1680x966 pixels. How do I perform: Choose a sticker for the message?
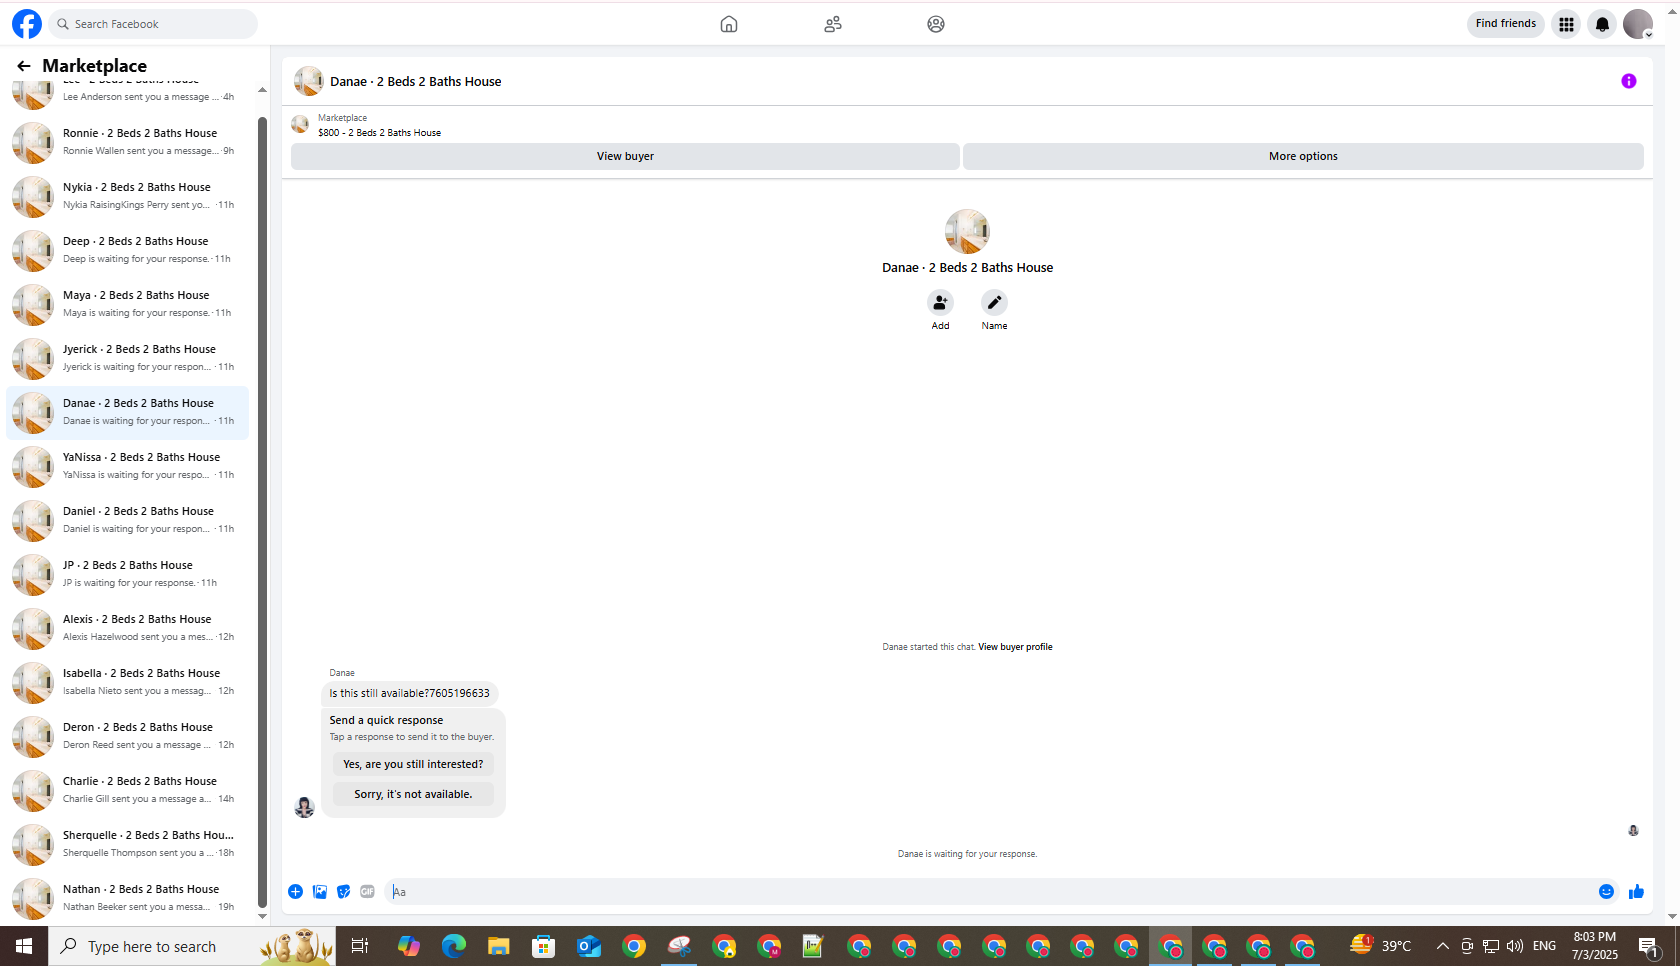(344, 892)
